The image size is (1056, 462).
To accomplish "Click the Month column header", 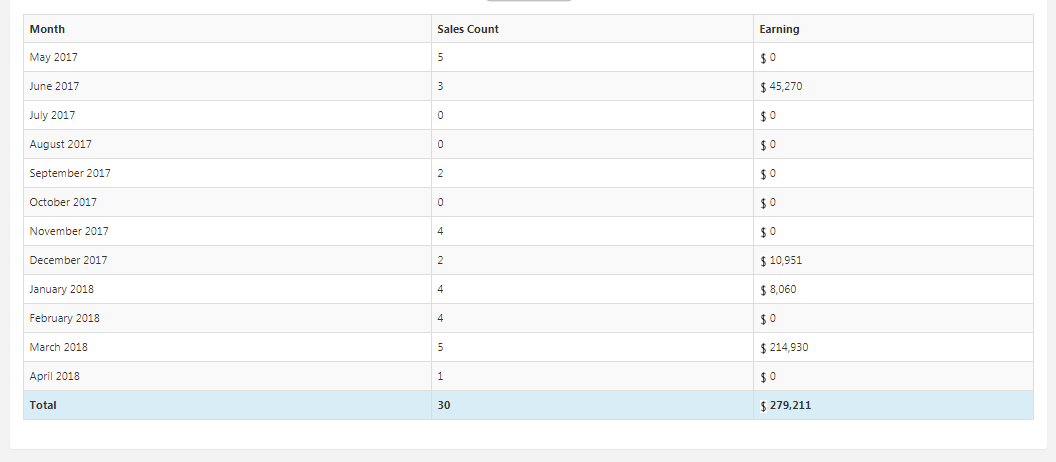I will coord(47,29).
